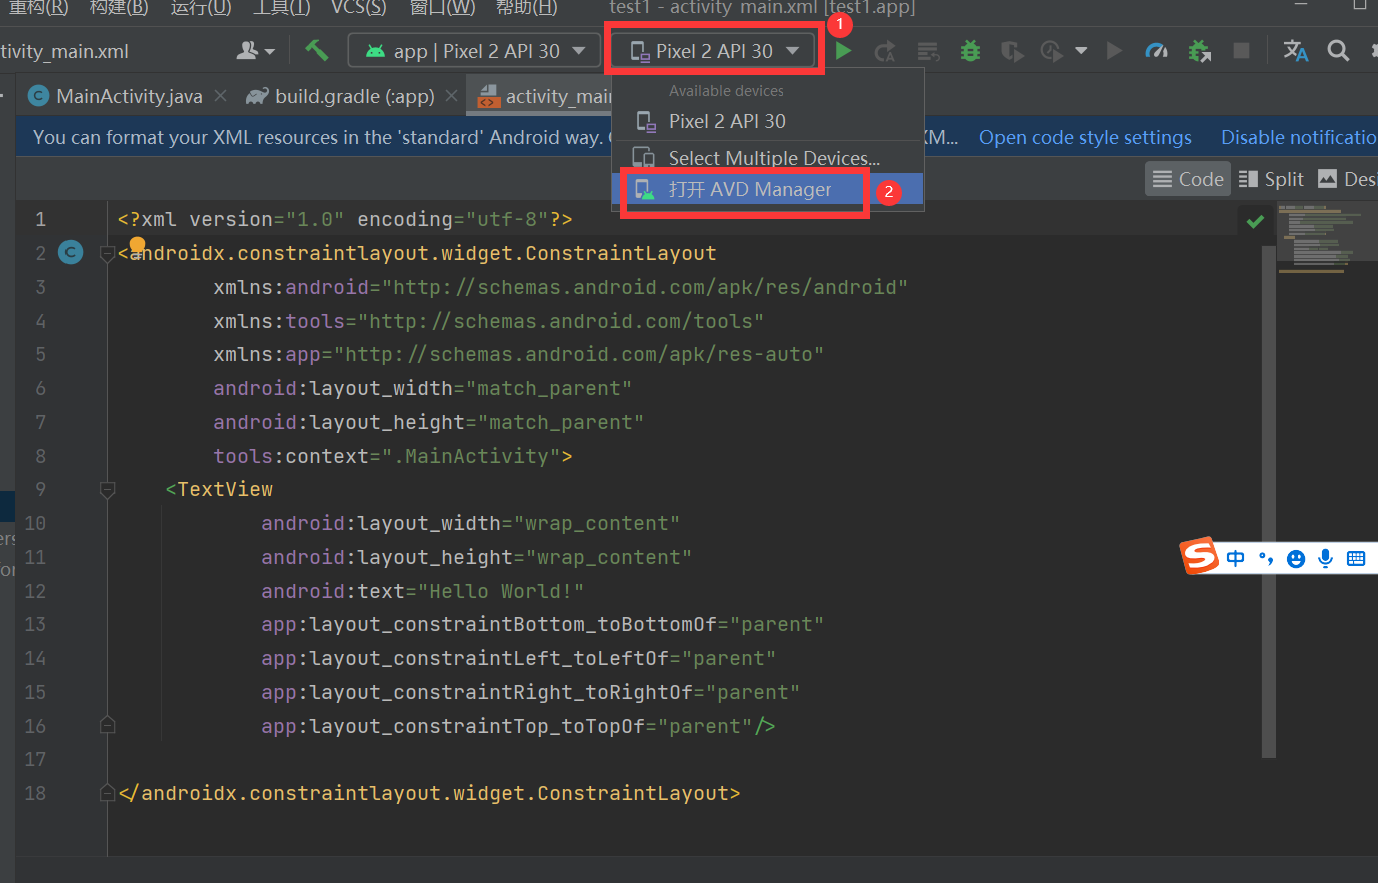The height and width of the screenshot is (883, 1378).
Task: Select Select Multiple Devices option
Action: 774,157
